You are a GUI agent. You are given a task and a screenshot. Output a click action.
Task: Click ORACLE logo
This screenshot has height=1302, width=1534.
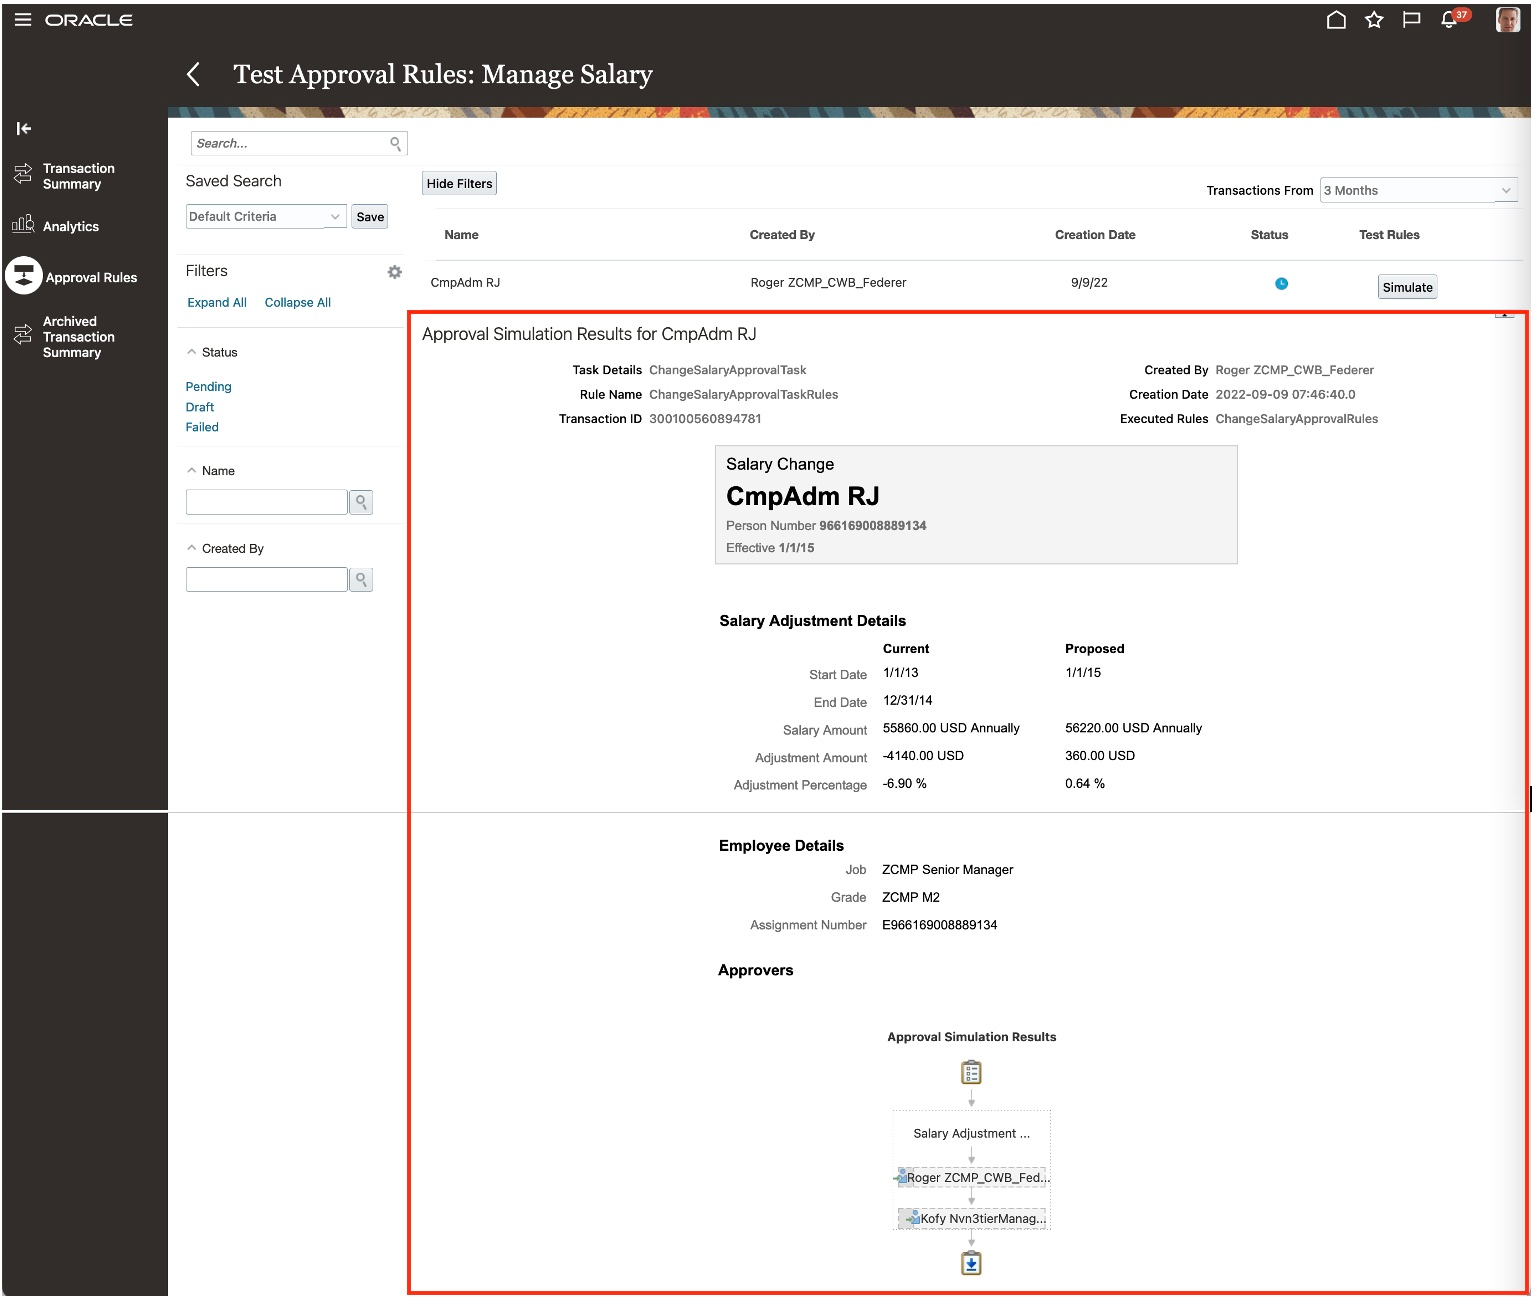[89, 20]
